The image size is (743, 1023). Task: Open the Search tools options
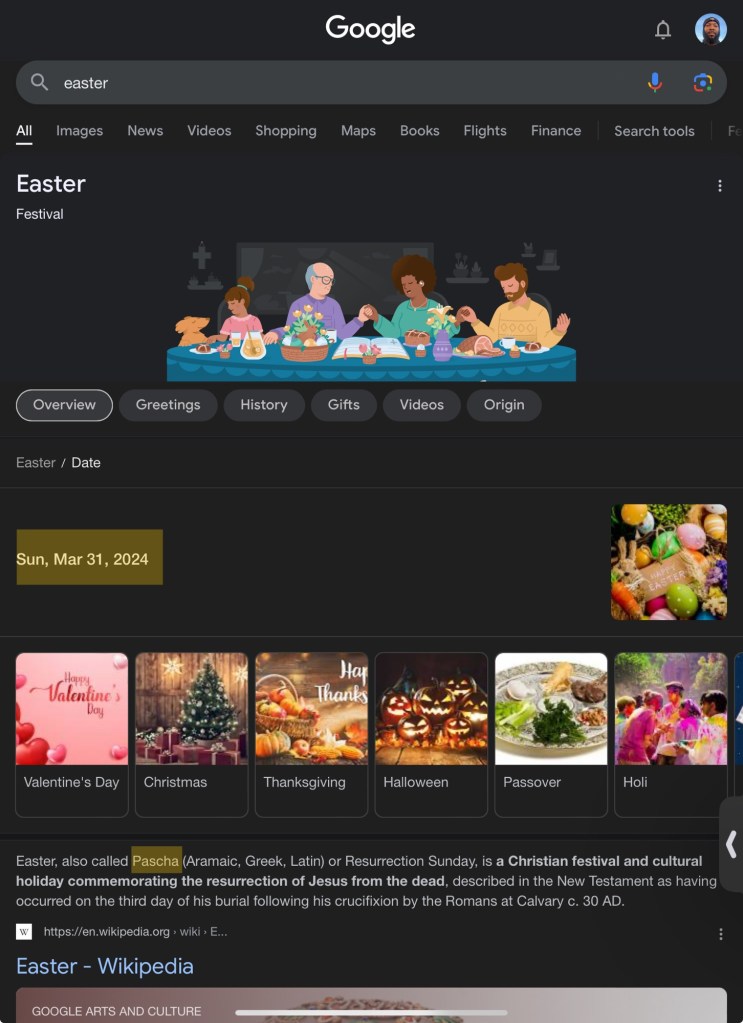654,131
